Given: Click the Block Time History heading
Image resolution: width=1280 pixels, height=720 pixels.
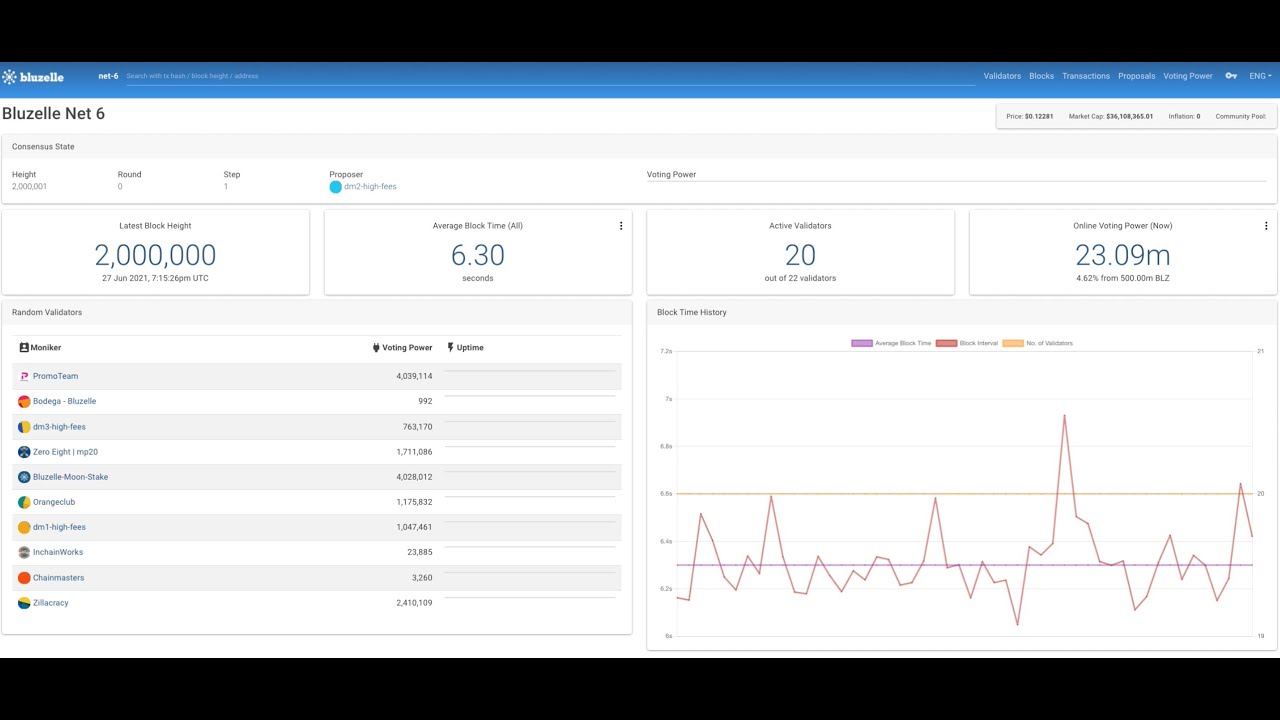Looking at the screenshot, I should (x=692, y=312).
